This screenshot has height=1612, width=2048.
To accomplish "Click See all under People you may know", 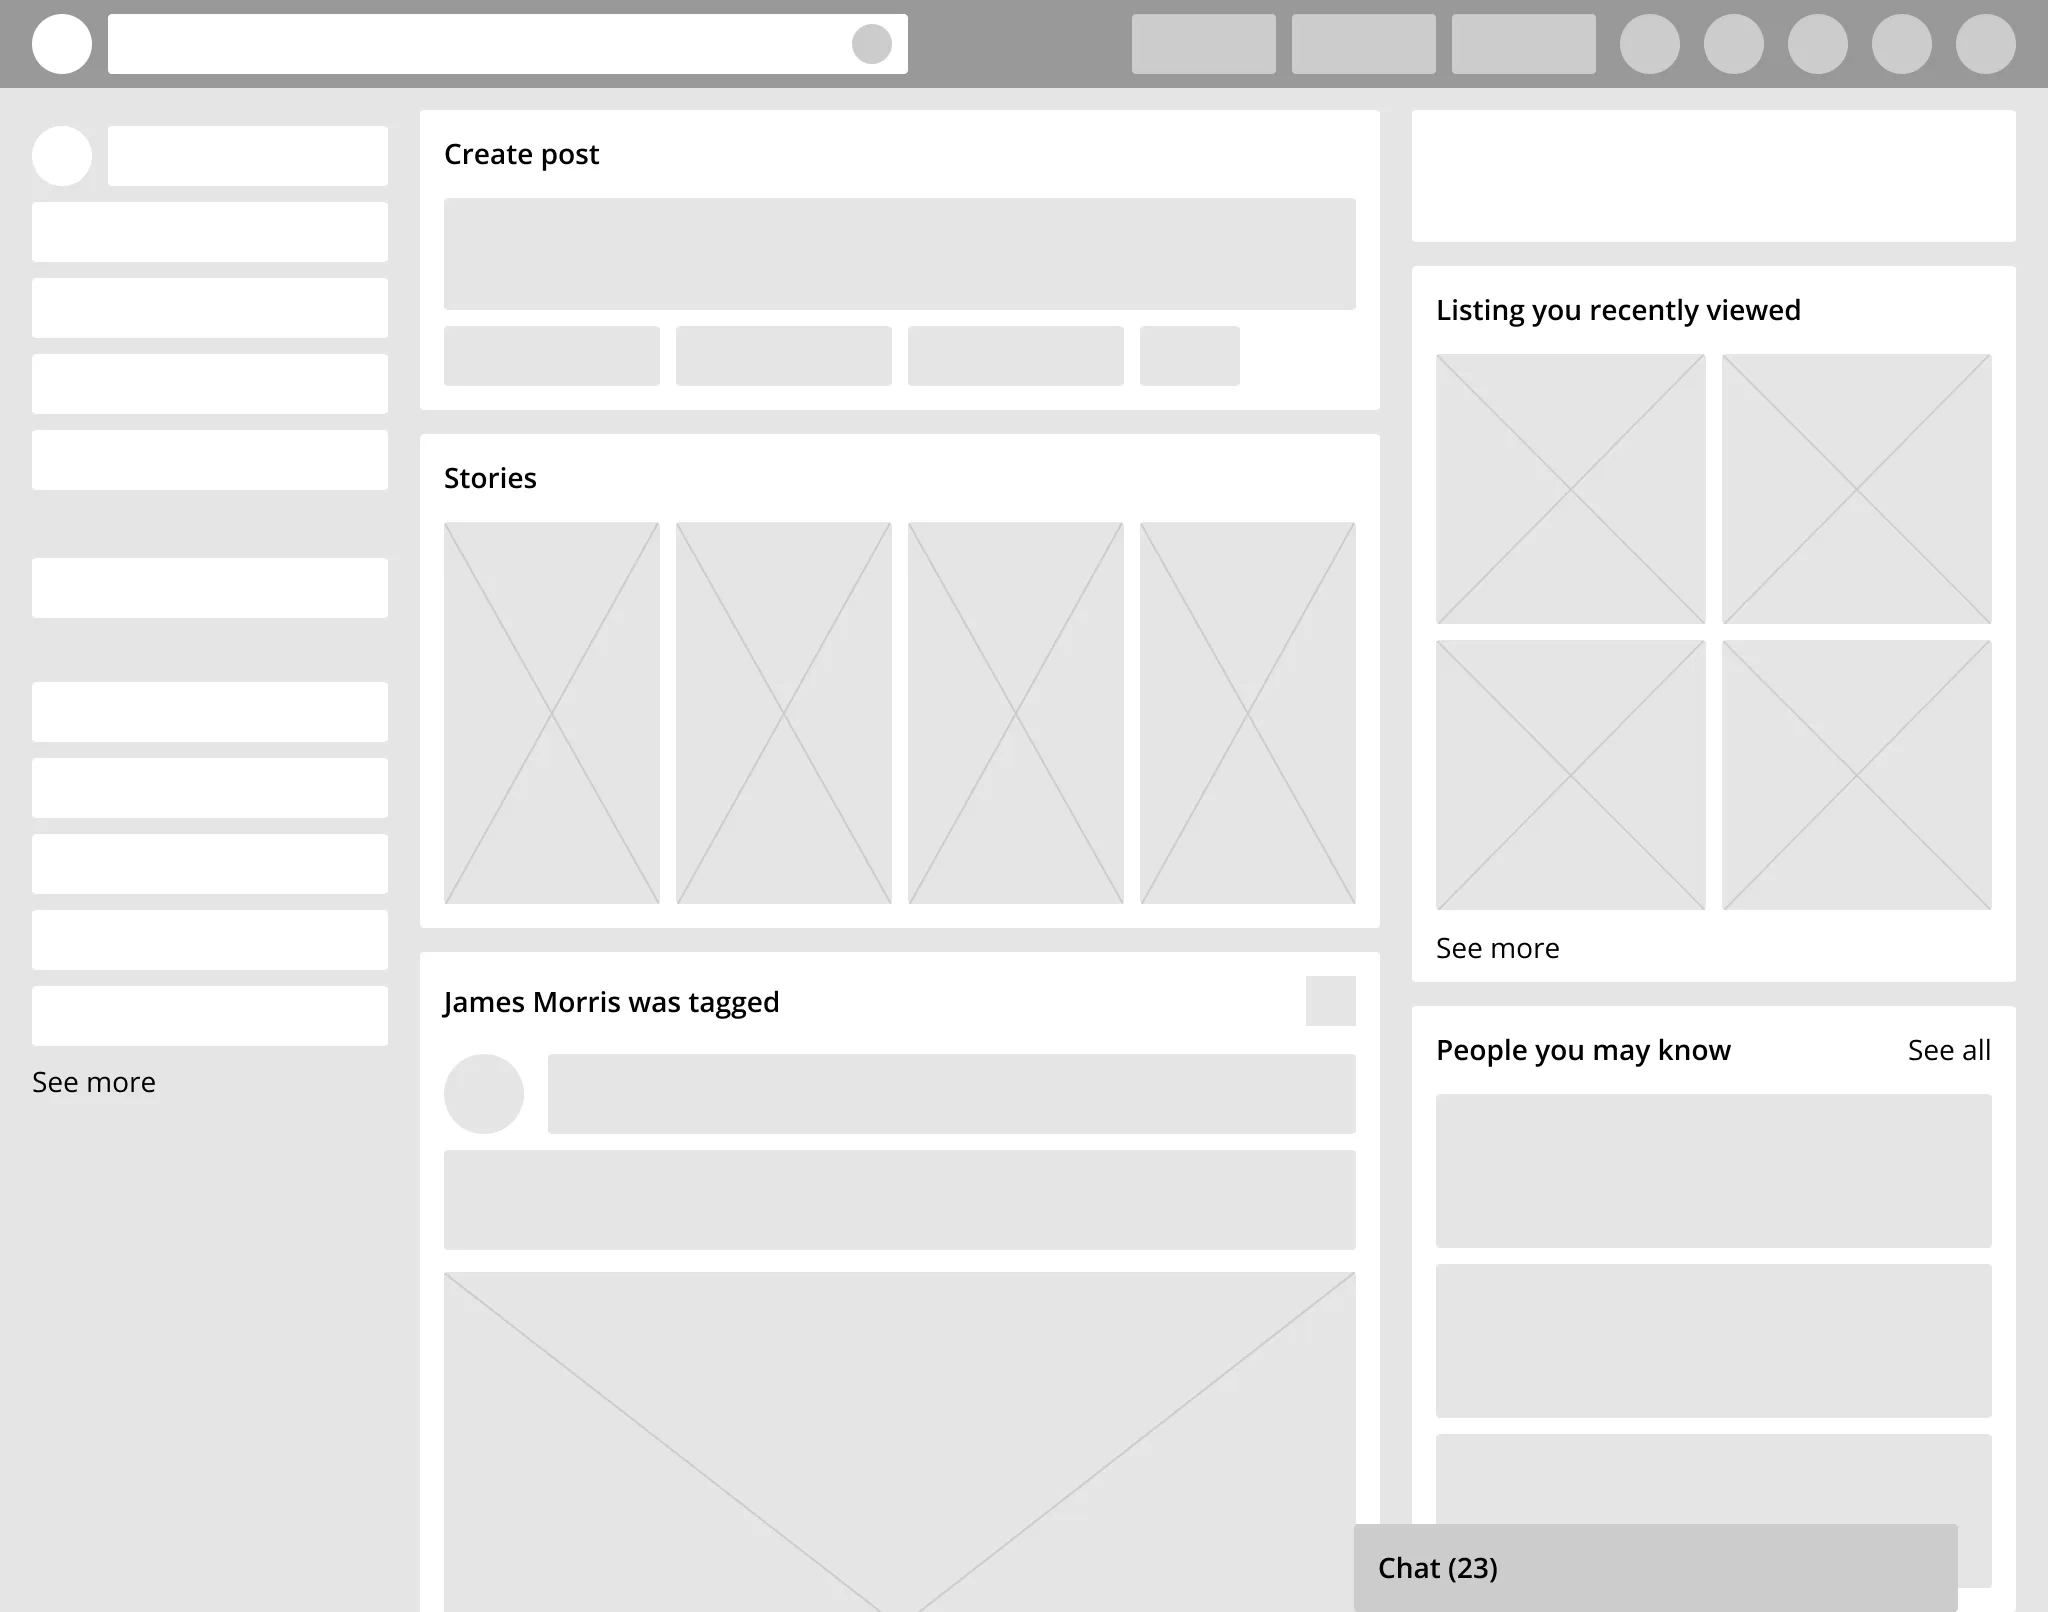I will pyautogui.click(x=1950, y=1050).
